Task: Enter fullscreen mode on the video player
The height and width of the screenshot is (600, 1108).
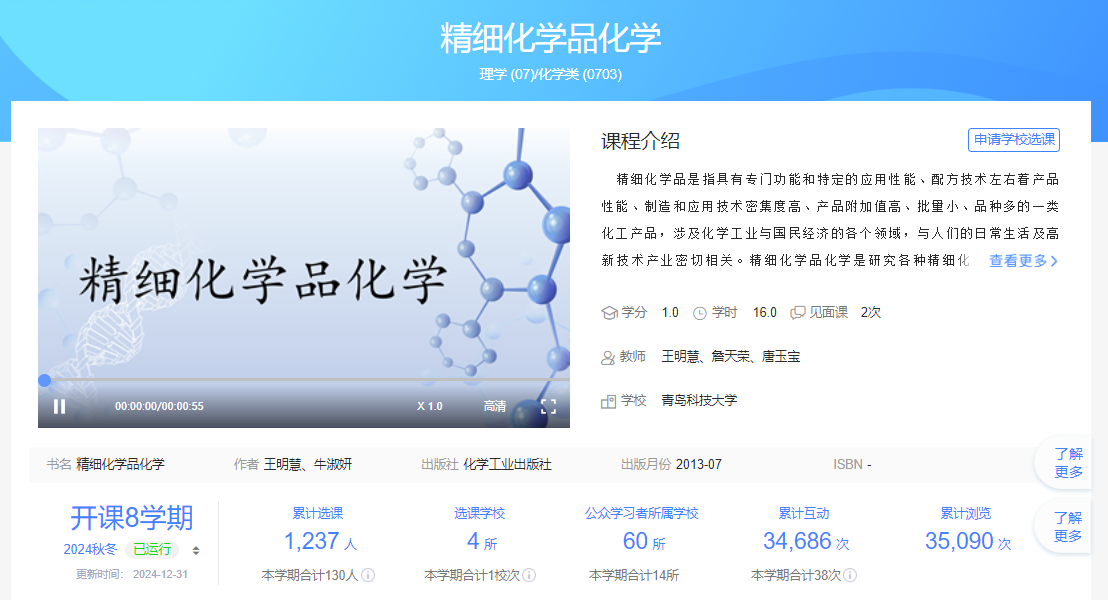Action: [548, 406]
